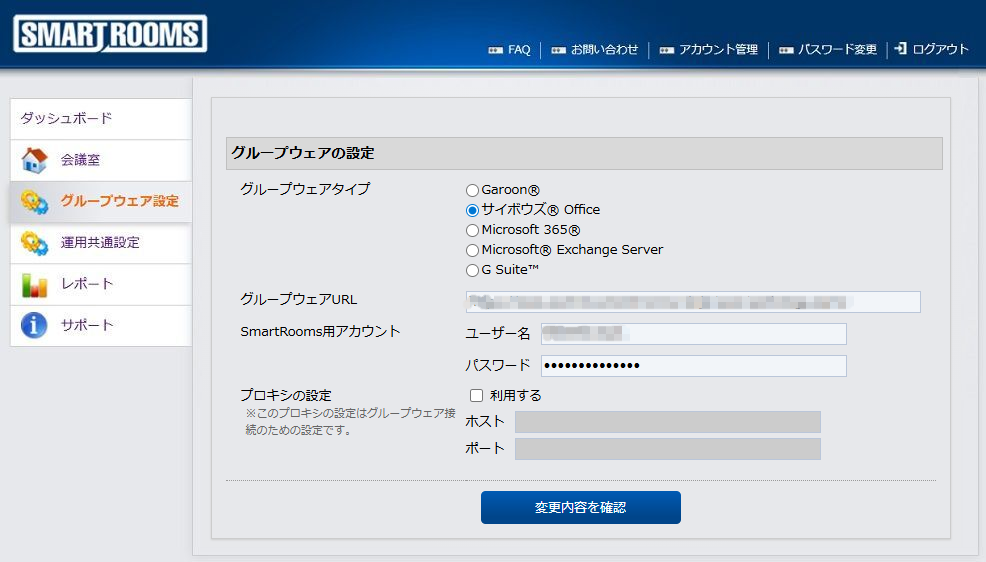This screenshot has width=986, height=562.
Task: Open the レポート sidebar item
Action: (x=101, y=284)
